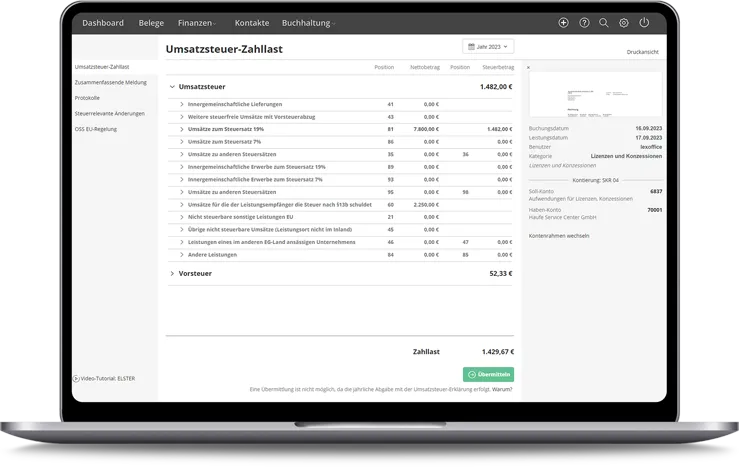Go to Belege in the top navigation
Viewport: 739px width, 467px height.
click(151, 22)
